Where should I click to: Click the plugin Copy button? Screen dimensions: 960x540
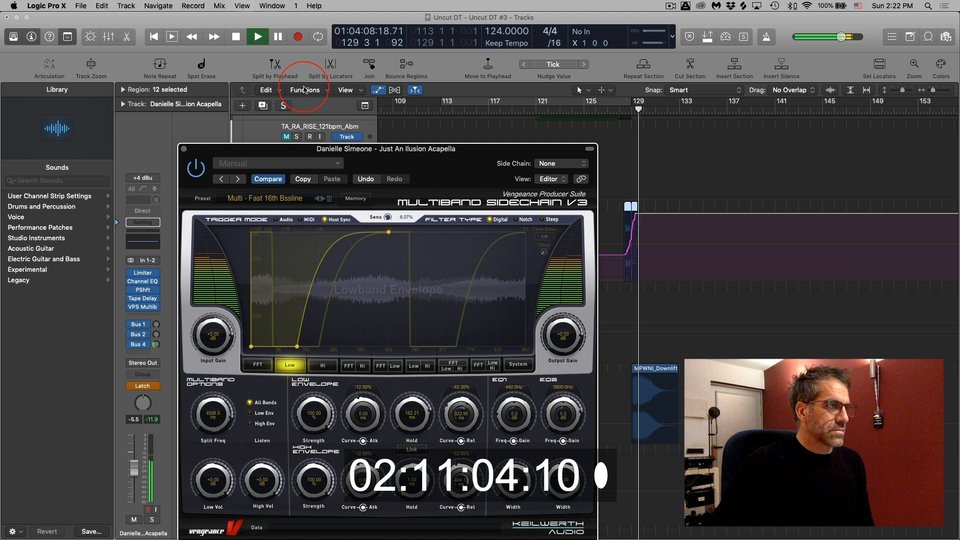302,179
